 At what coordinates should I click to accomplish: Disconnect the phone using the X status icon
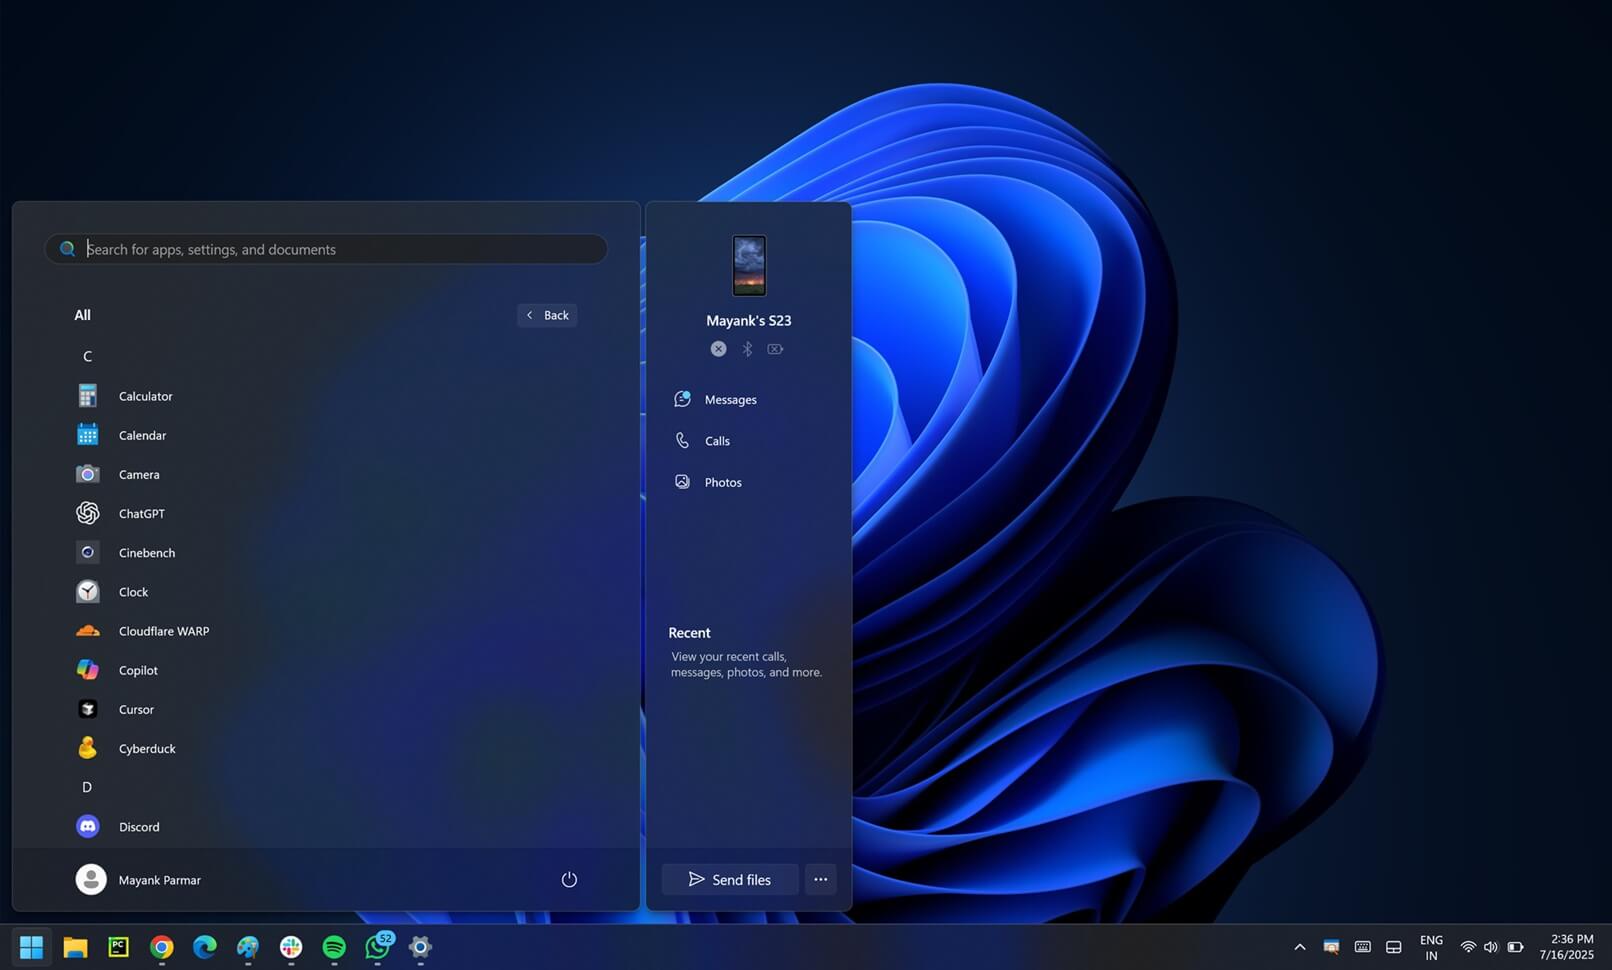718,348
